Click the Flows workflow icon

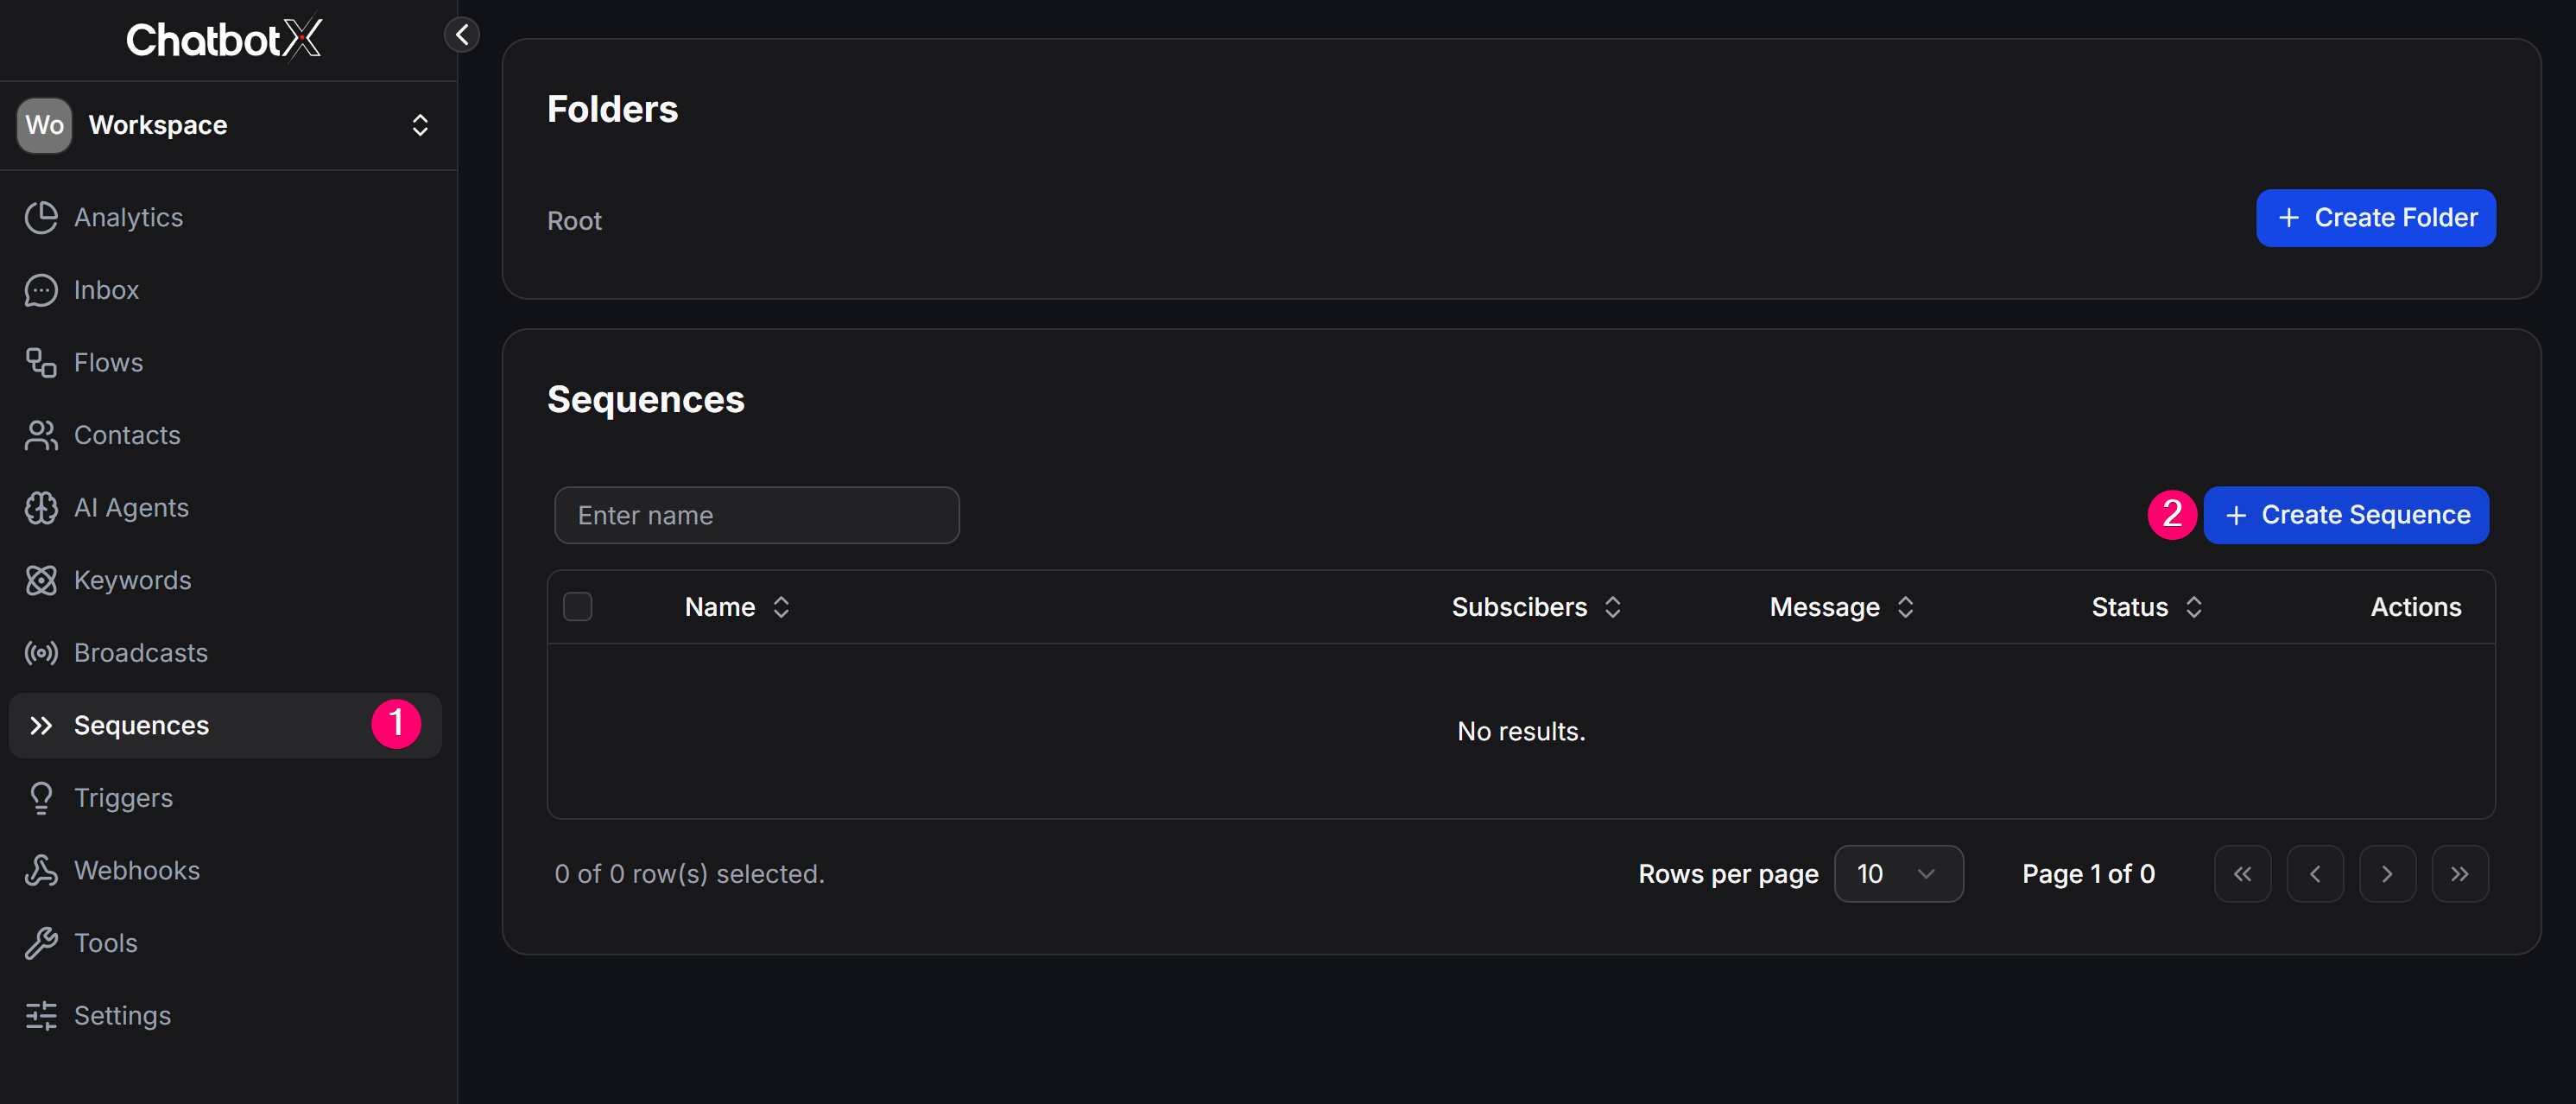tap(41, 362)
